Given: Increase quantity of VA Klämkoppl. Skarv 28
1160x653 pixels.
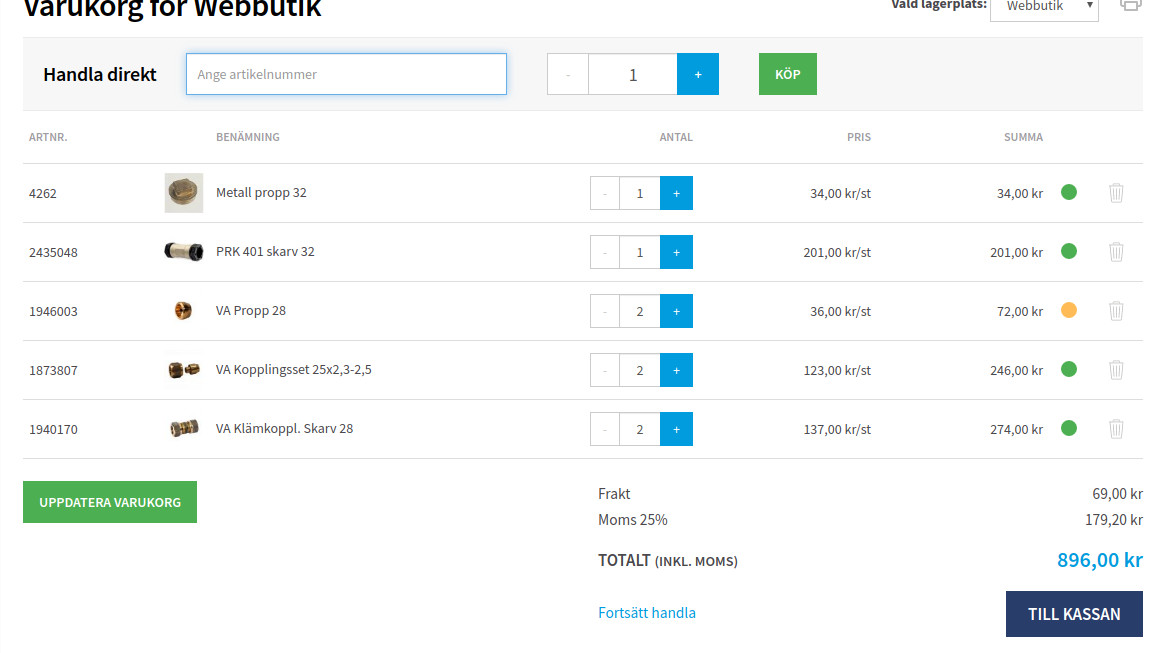Looking at the screenshot, I should pos(676,429).
